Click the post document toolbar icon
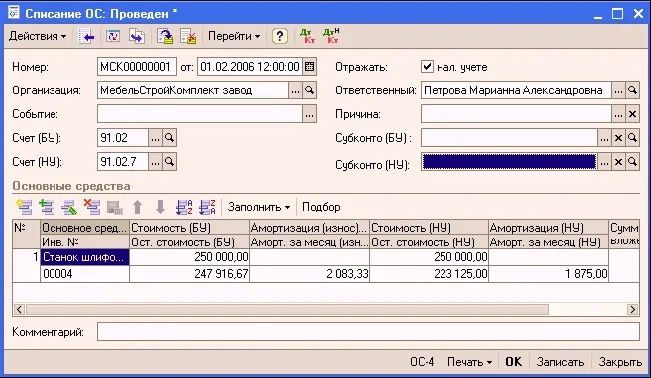 coord(165,36)
